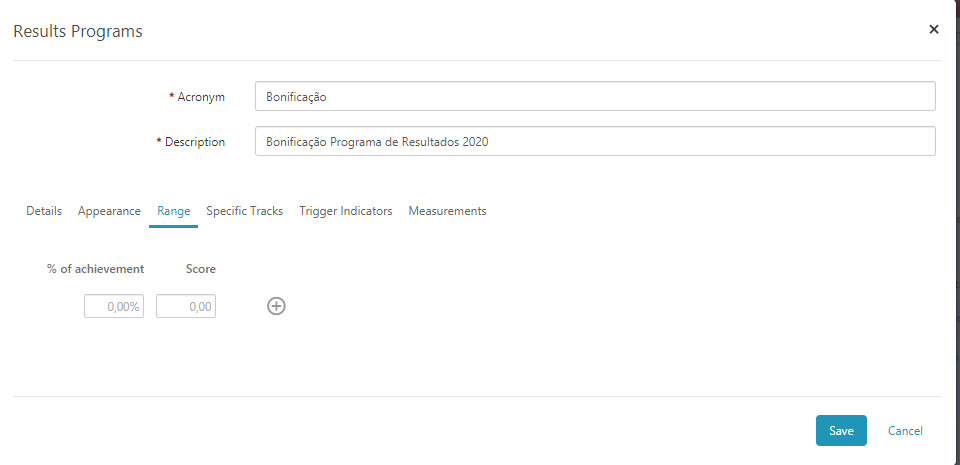The image size is (960, 465).
Task: Switch to the Appearance tab
Action: [x=109, y=211]
